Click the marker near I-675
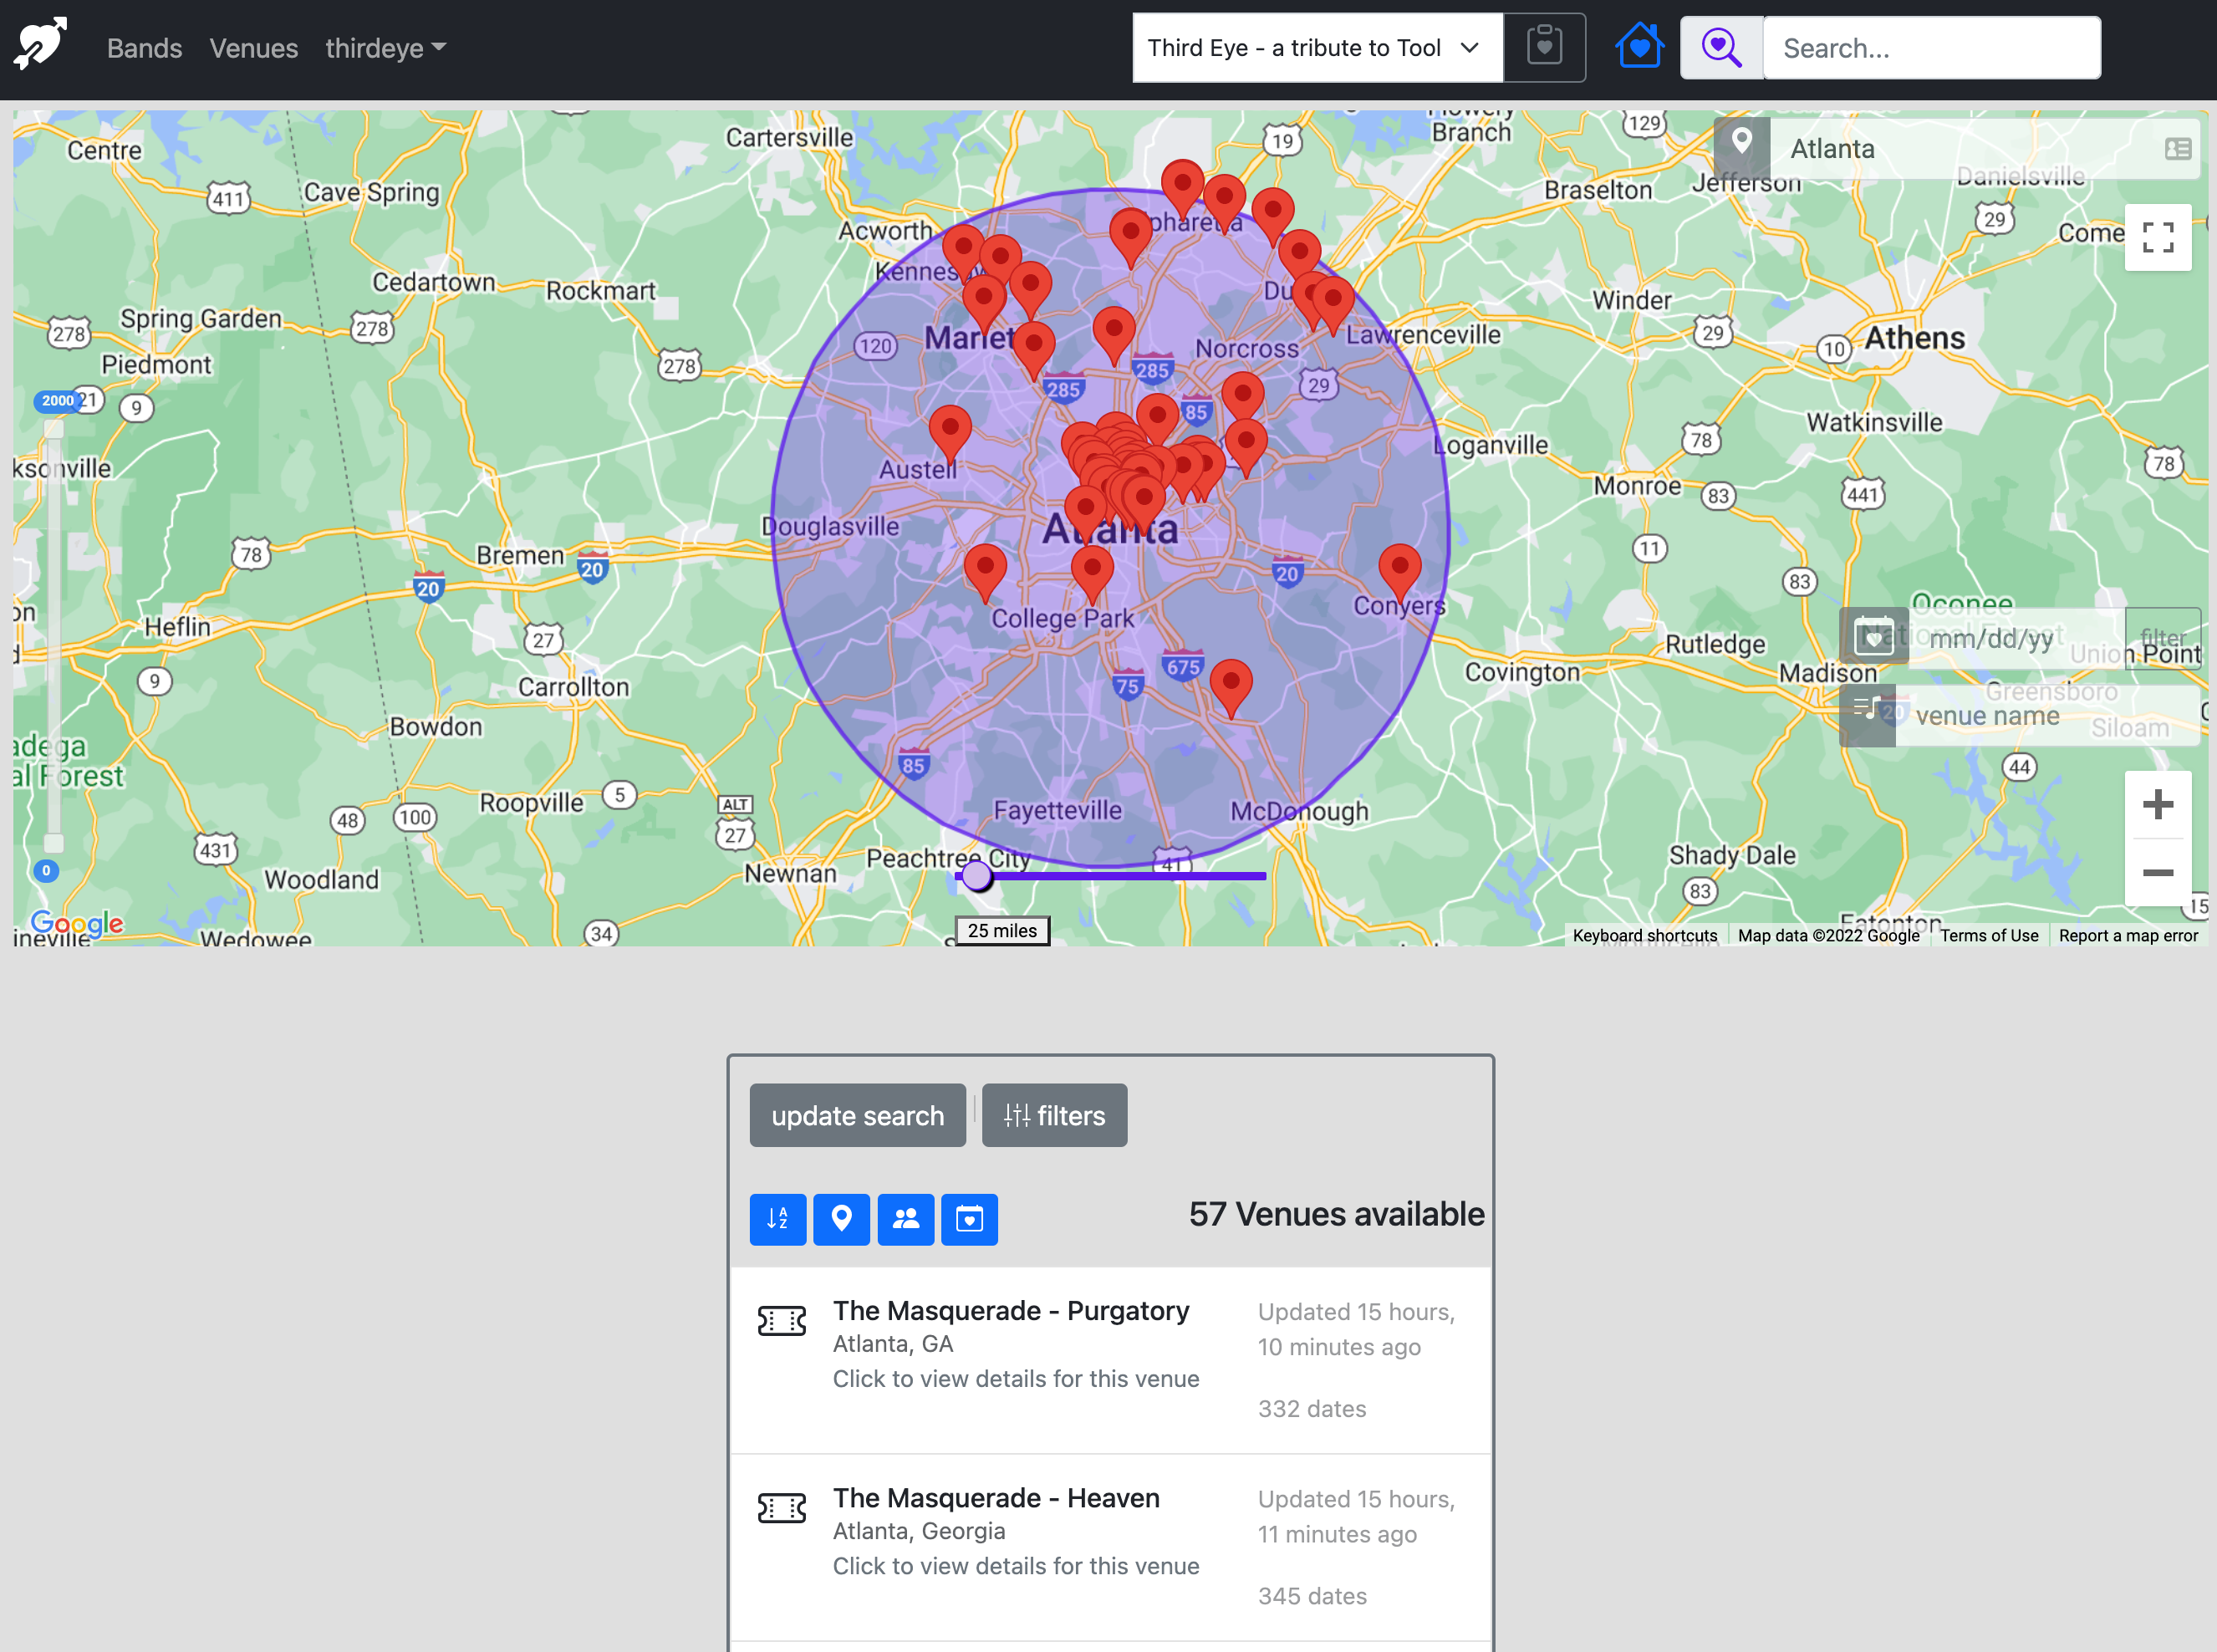The height and width of the screenshot is (1652, 2217). [x=1230, y=686]
